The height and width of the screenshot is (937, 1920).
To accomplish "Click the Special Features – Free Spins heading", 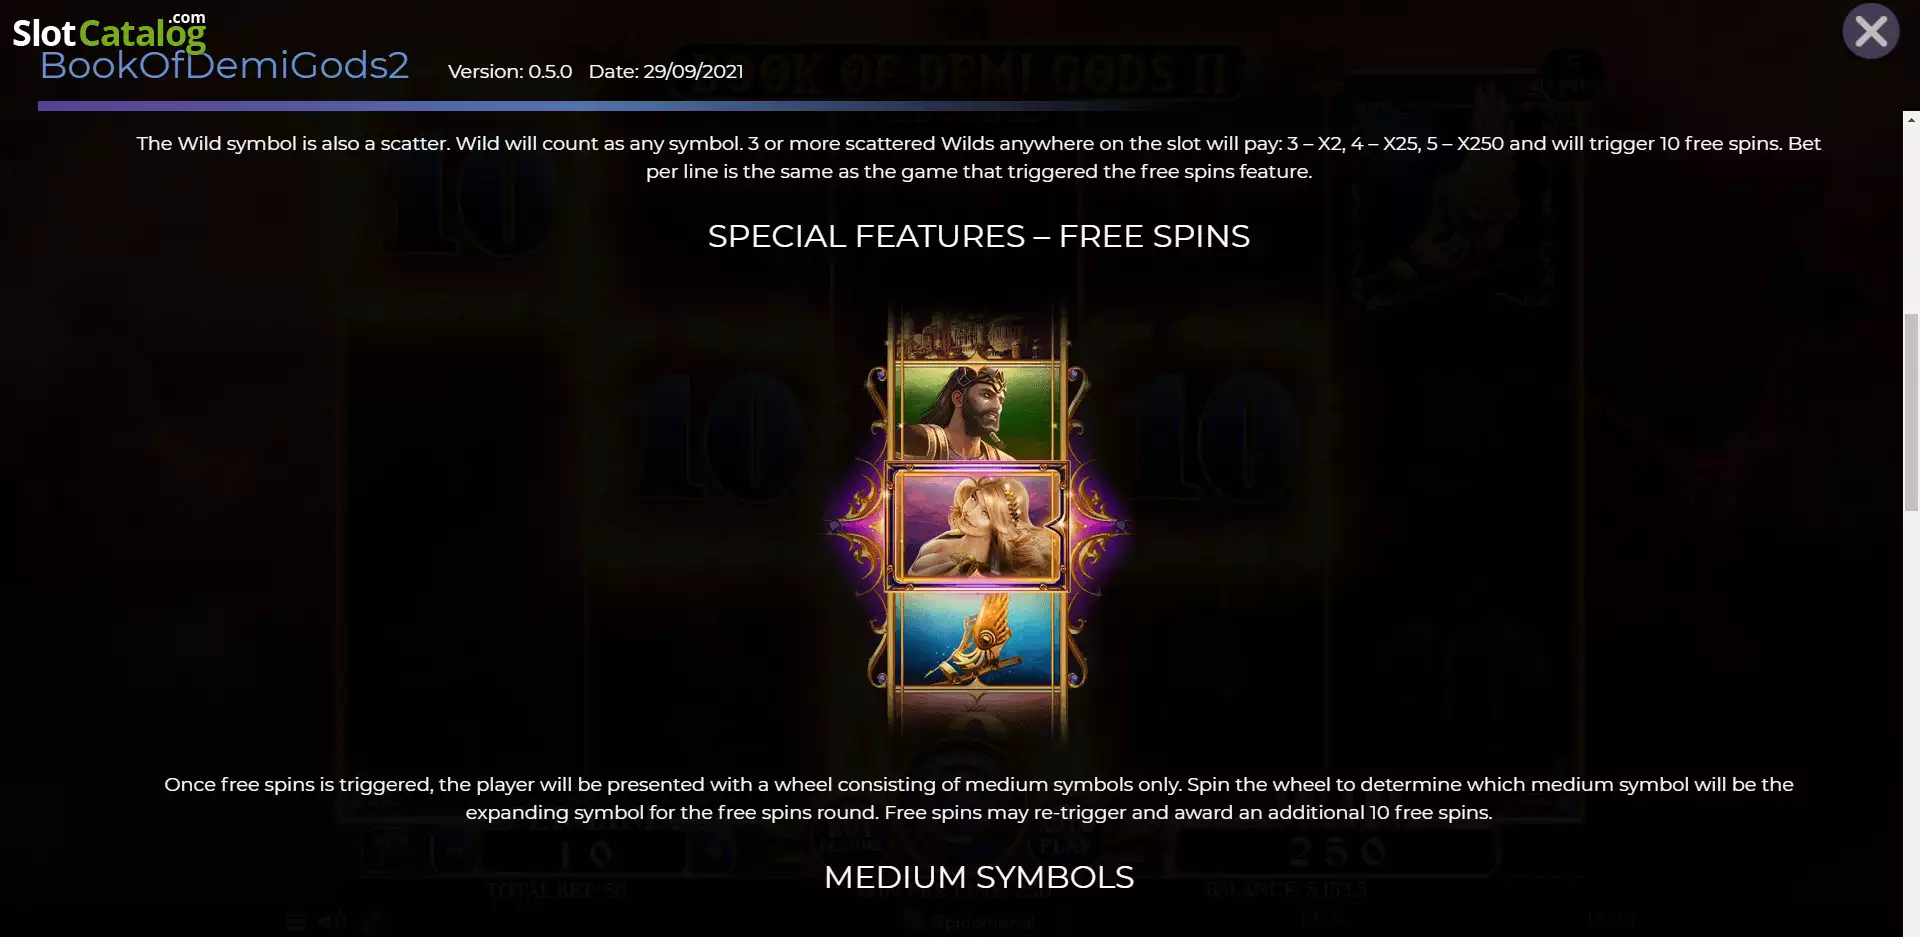I will coord(978,236).
